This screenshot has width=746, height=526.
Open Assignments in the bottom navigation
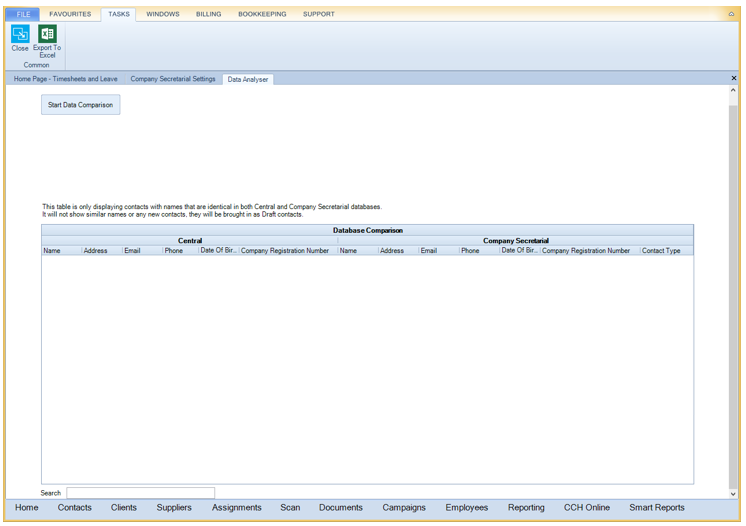236,507
